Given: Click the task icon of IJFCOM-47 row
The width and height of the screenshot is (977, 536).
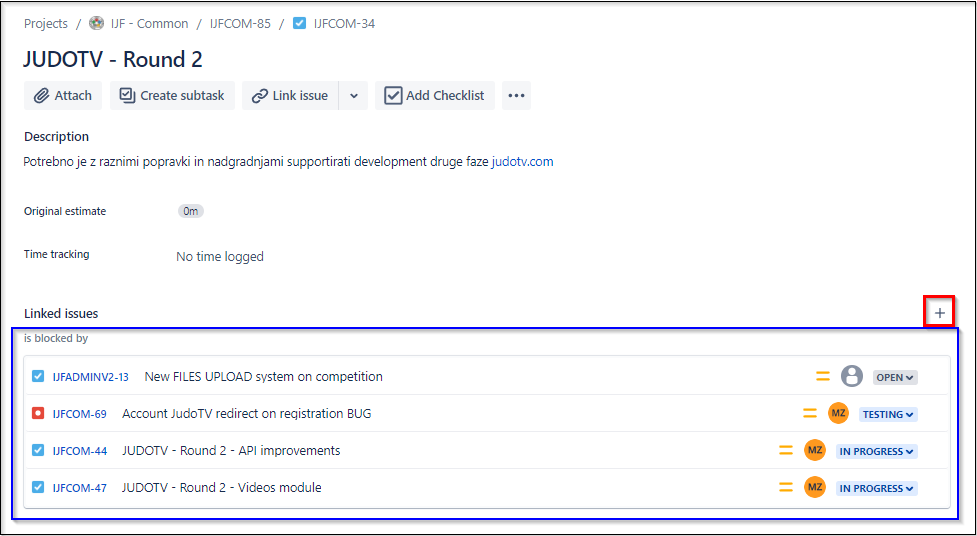Looking at the screenshot, I should click(x=38, y=487).
